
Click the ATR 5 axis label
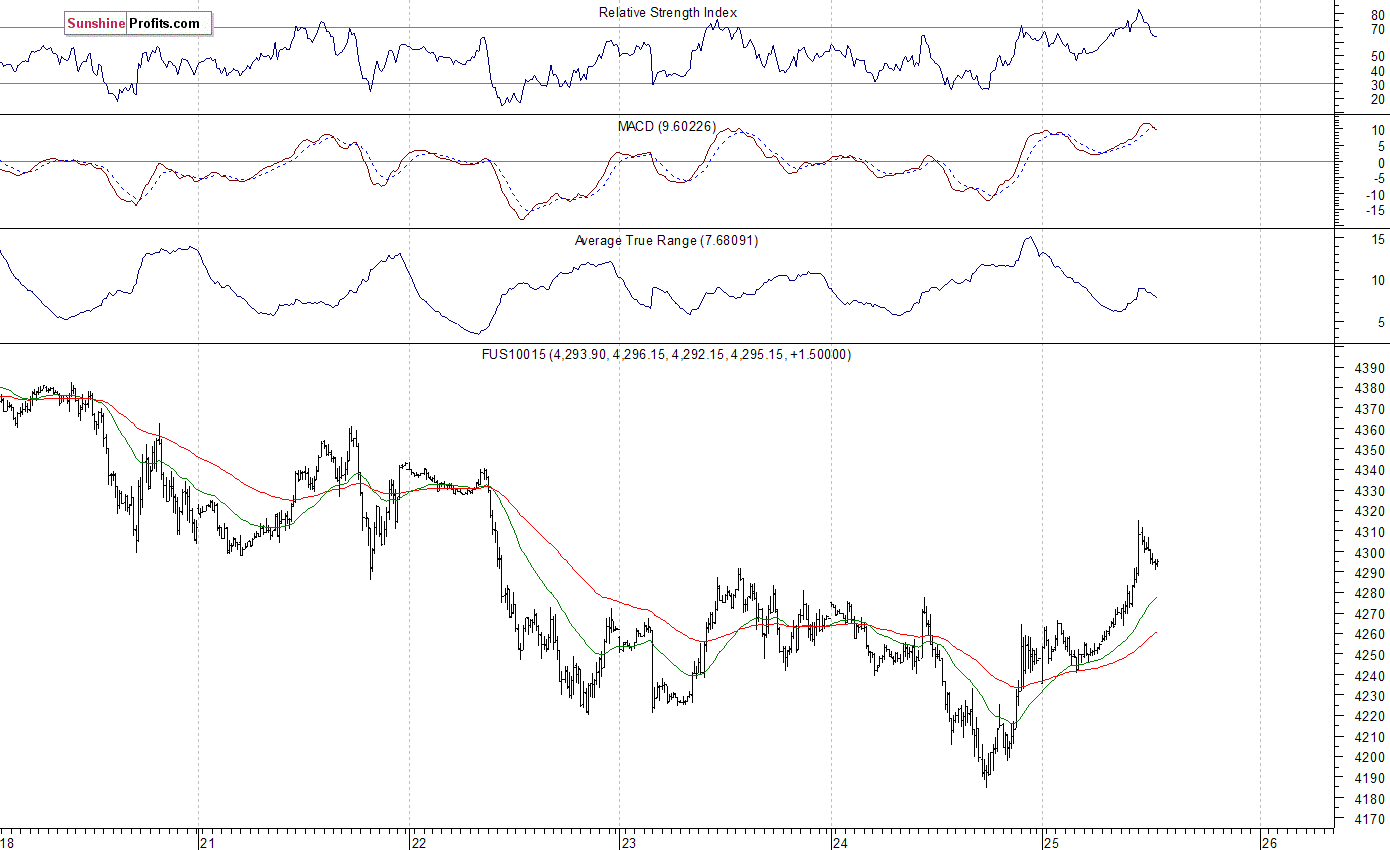1381,322
